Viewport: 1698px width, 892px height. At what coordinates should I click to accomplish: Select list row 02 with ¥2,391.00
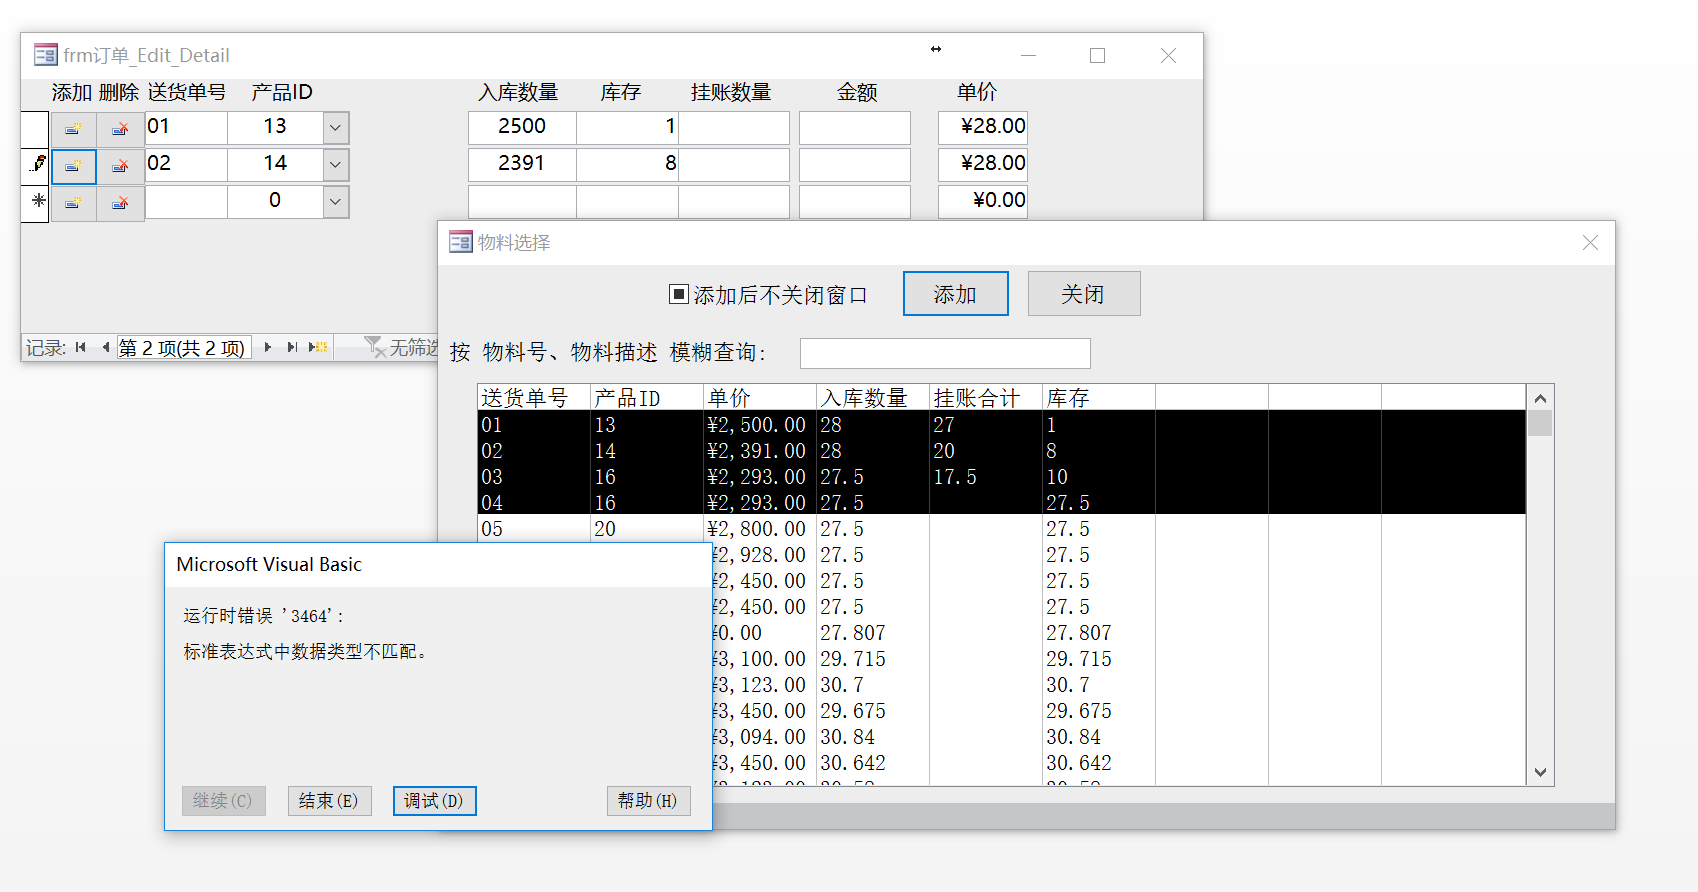pos(1002,450)
